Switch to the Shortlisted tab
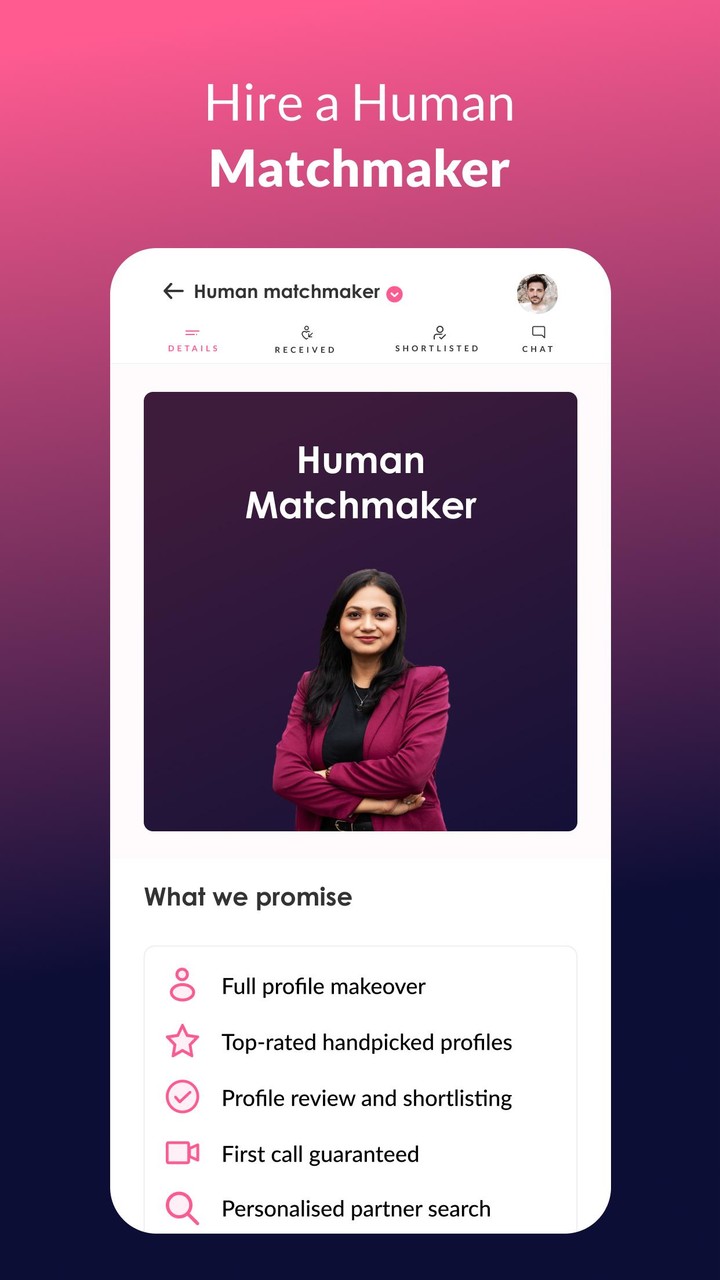This screenshot has height=1280, width=720. click(x=437, y=340)
